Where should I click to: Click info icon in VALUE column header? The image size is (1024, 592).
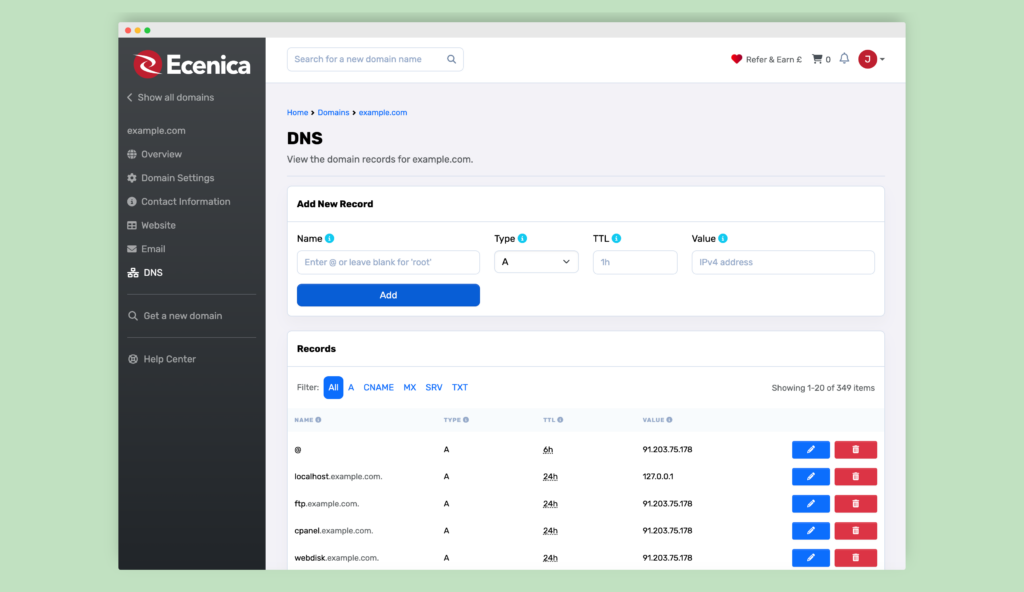pos(669,420)
